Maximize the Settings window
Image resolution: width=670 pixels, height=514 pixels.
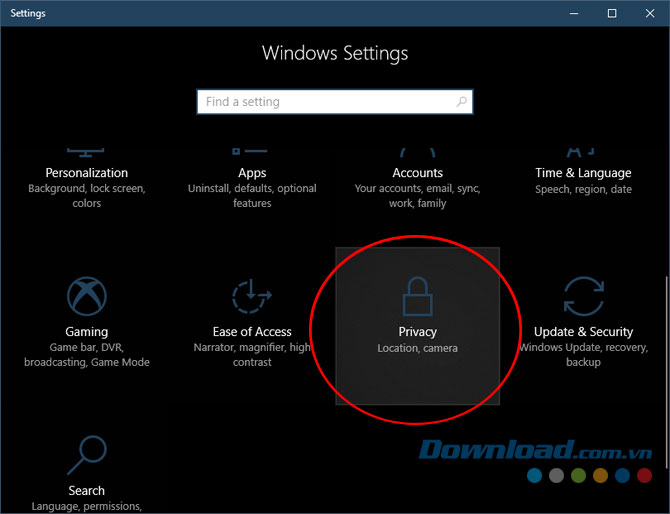pyautogui.click(x=612, y=13)
